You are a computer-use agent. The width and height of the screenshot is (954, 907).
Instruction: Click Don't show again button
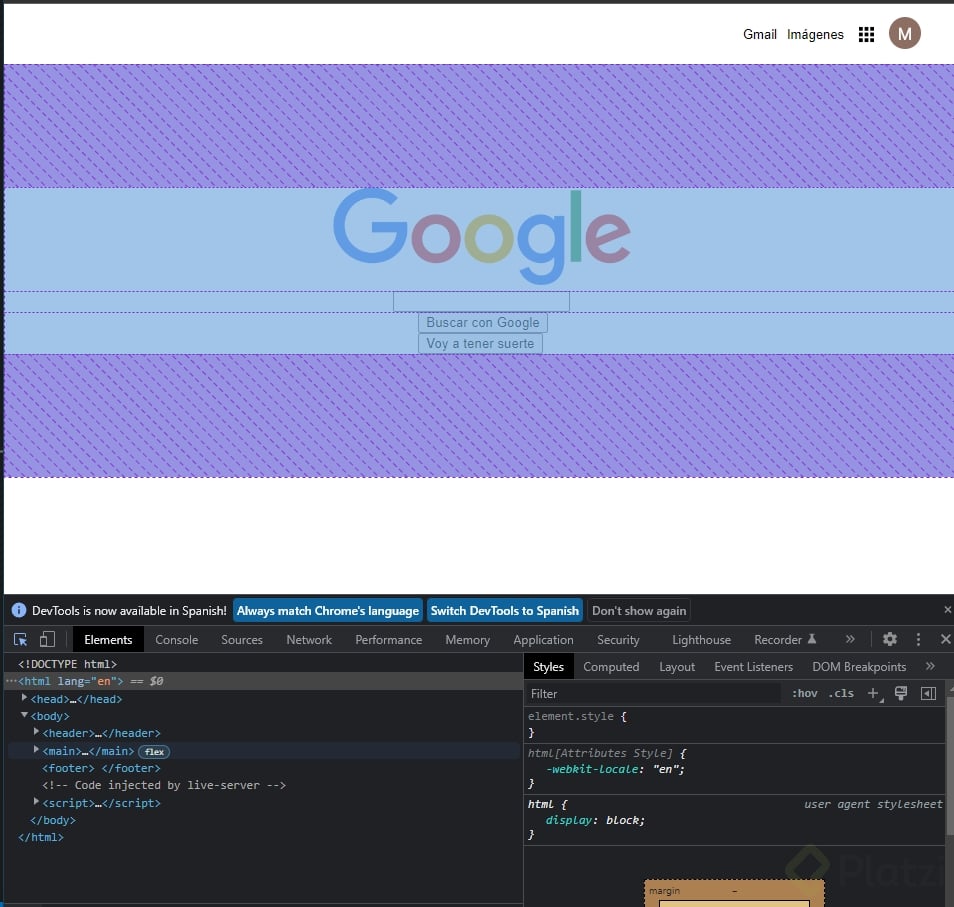click(639, 610)
